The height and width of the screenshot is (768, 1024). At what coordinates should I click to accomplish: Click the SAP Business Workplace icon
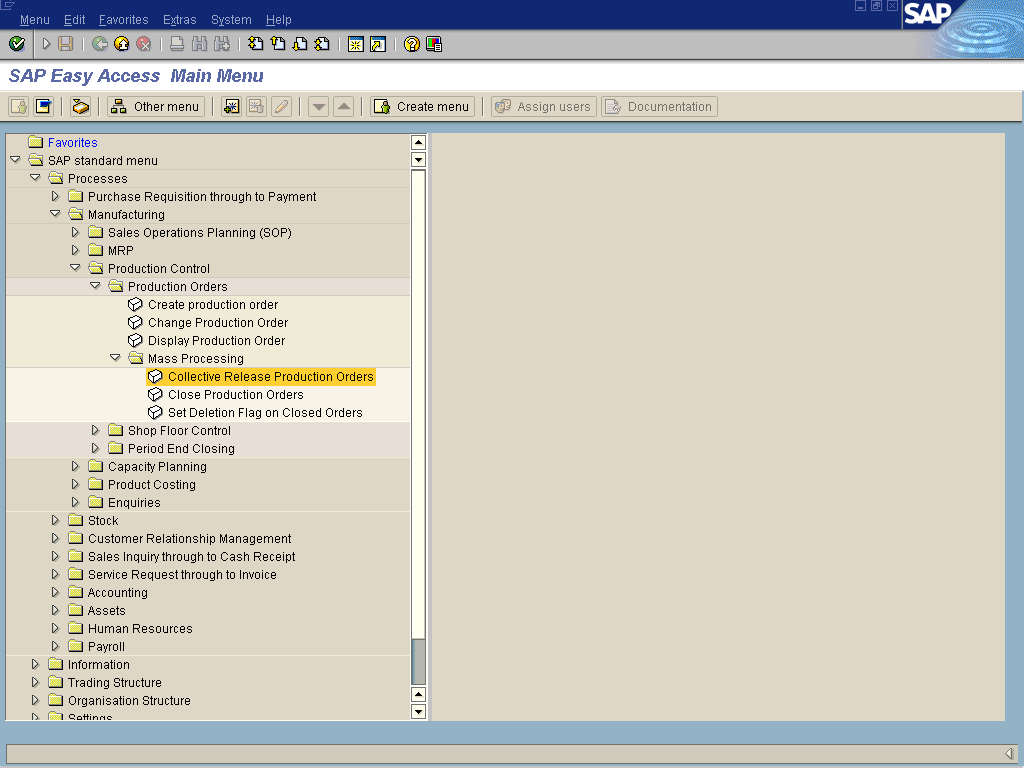[80, 106]
